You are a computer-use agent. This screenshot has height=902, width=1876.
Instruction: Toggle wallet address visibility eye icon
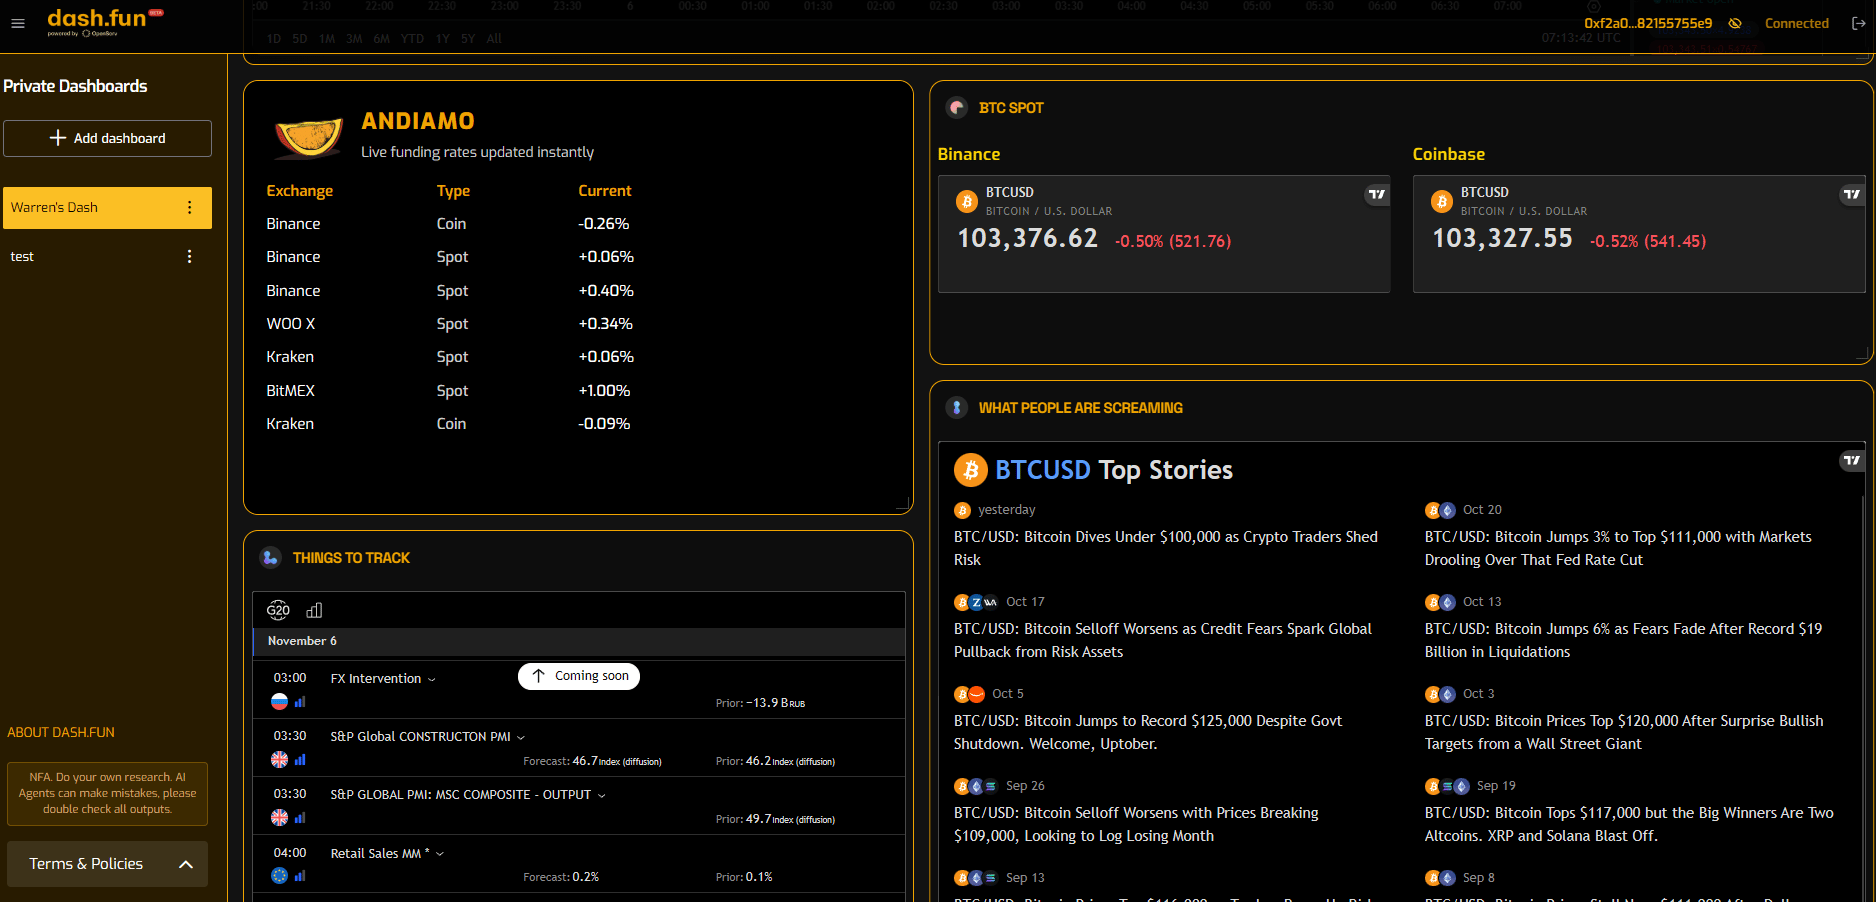pyautogui.click(x=1735, y=23)
